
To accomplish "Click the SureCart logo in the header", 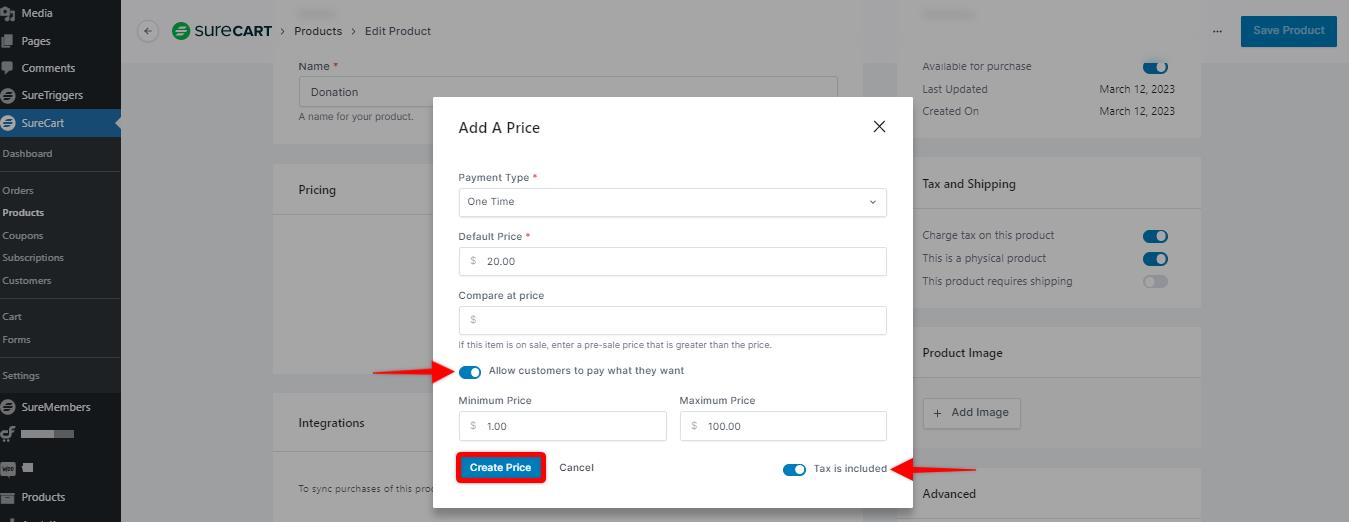I will click(x=222, y=31).
